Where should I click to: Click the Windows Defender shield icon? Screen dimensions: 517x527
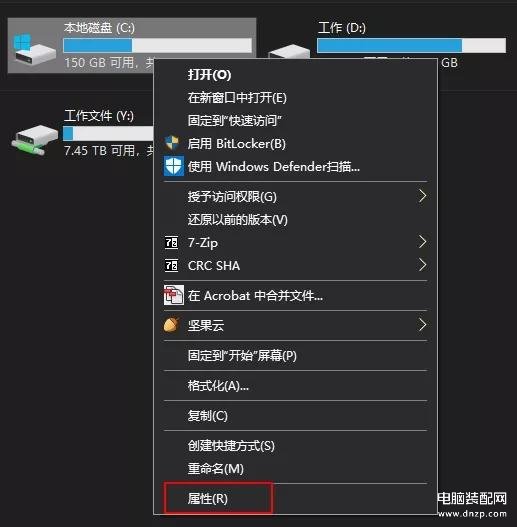(x=174, y=166)
